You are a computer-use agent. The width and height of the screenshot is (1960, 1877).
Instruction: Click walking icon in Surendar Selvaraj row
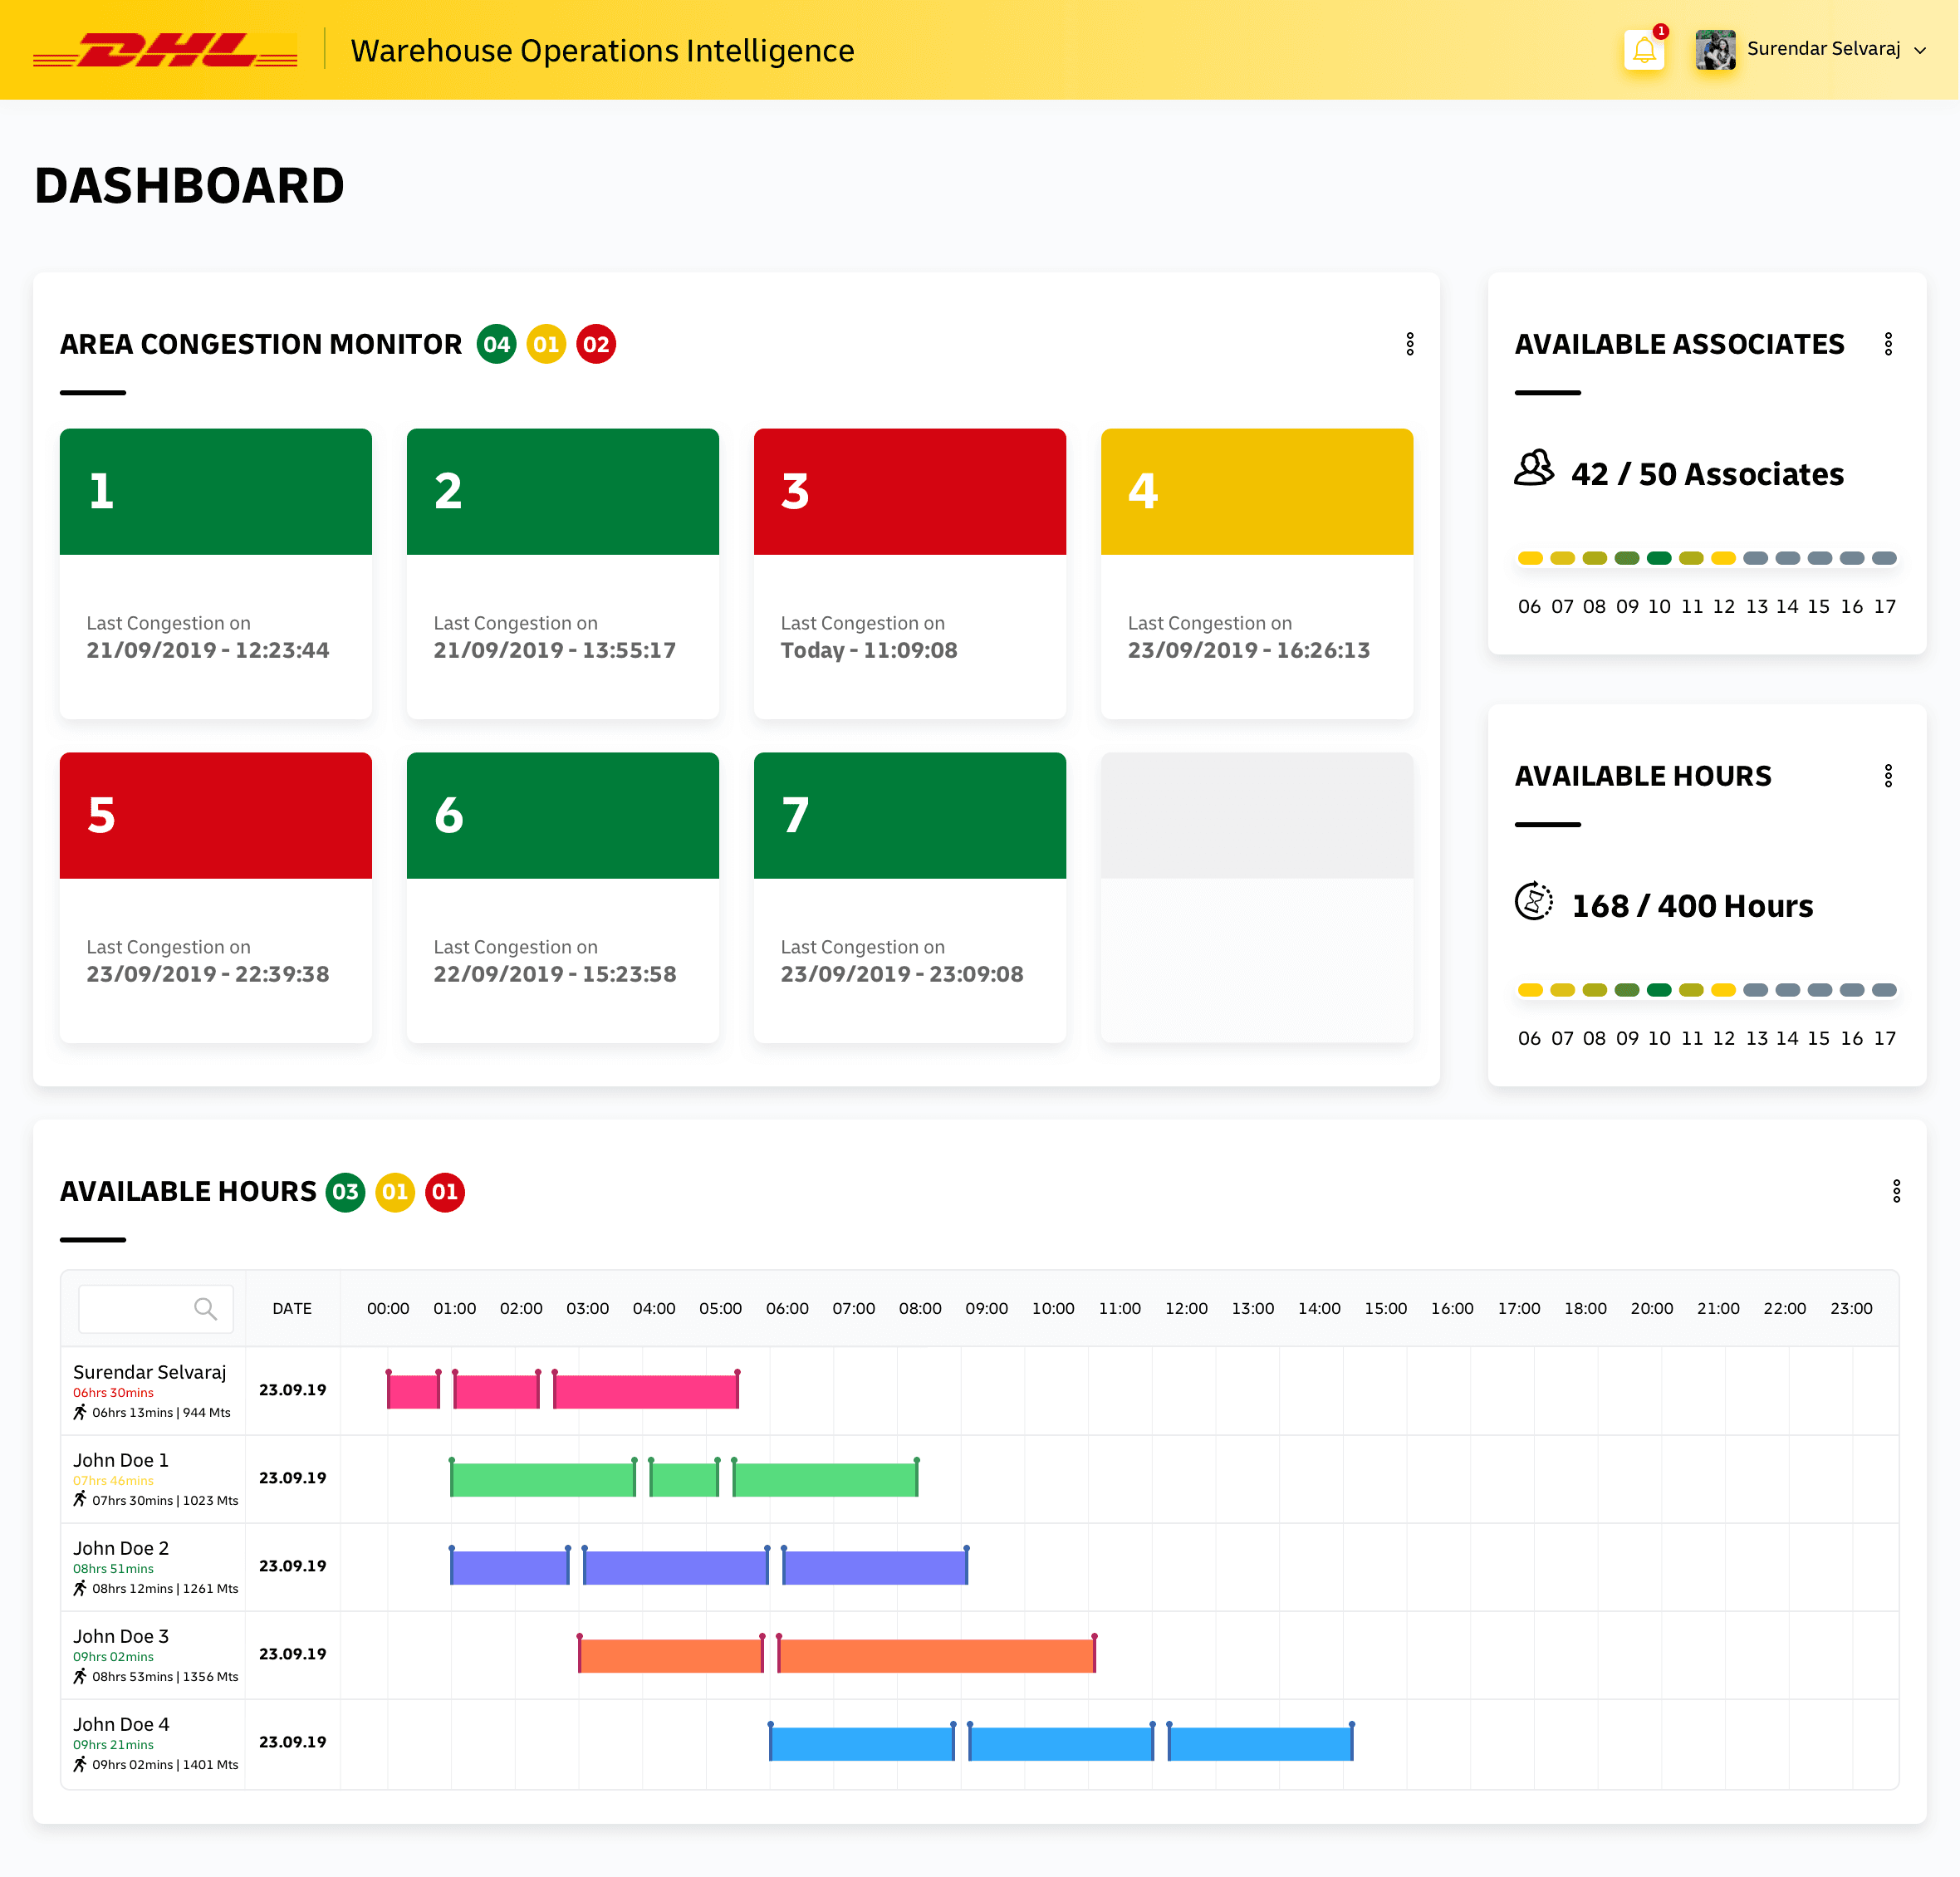click(80, 1412)
